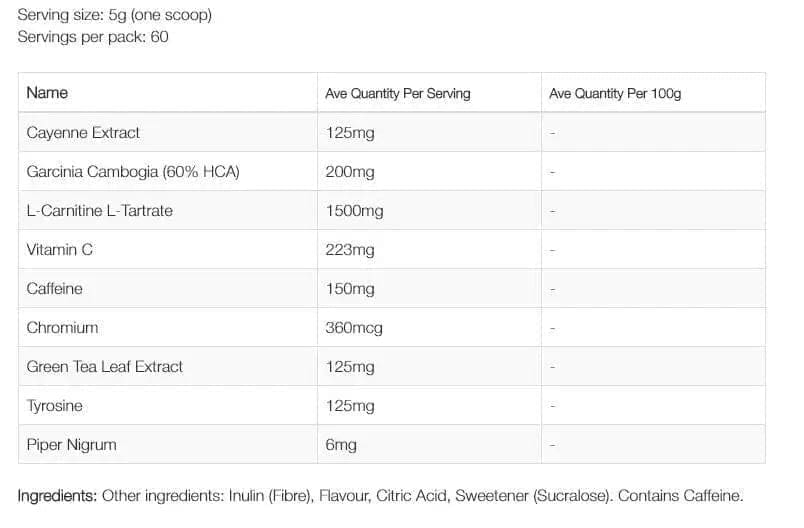Click the Serving size text line
The height and width of the screenshot is (528, 804).
(114, 15)
